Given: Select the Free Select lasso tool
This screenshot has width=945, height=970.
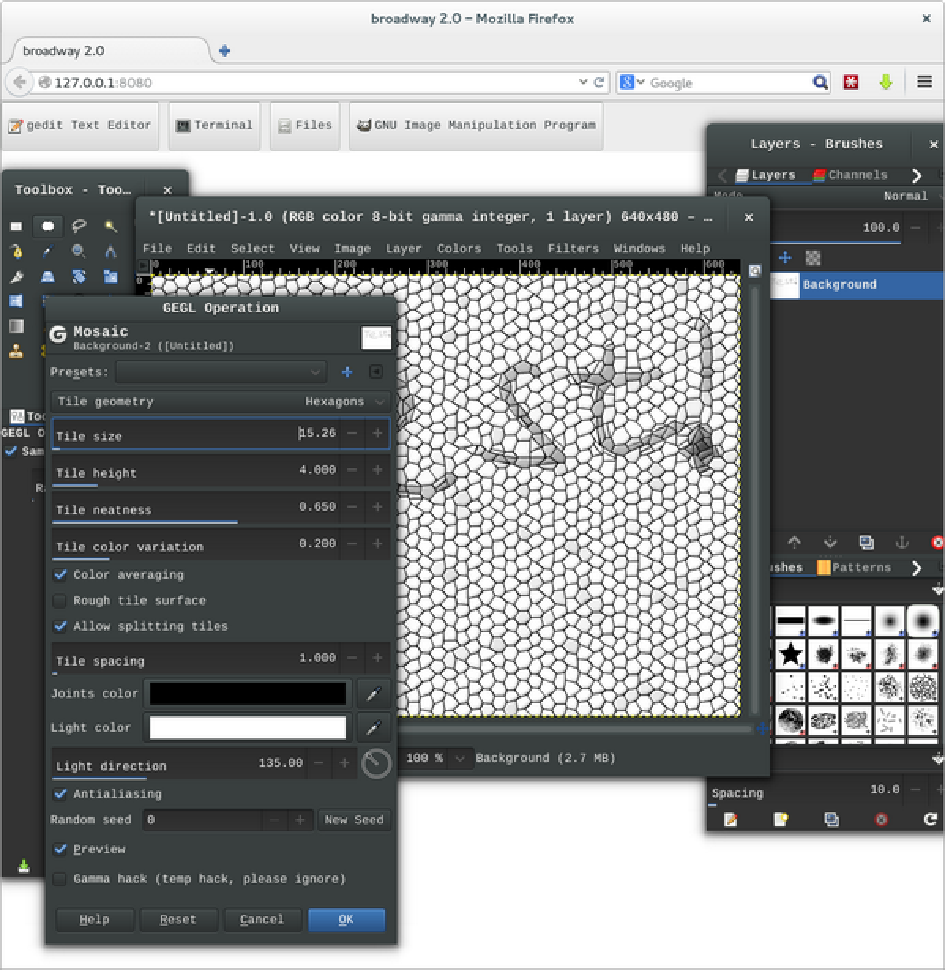Looking at the screenshot, I should pos(78,226).
